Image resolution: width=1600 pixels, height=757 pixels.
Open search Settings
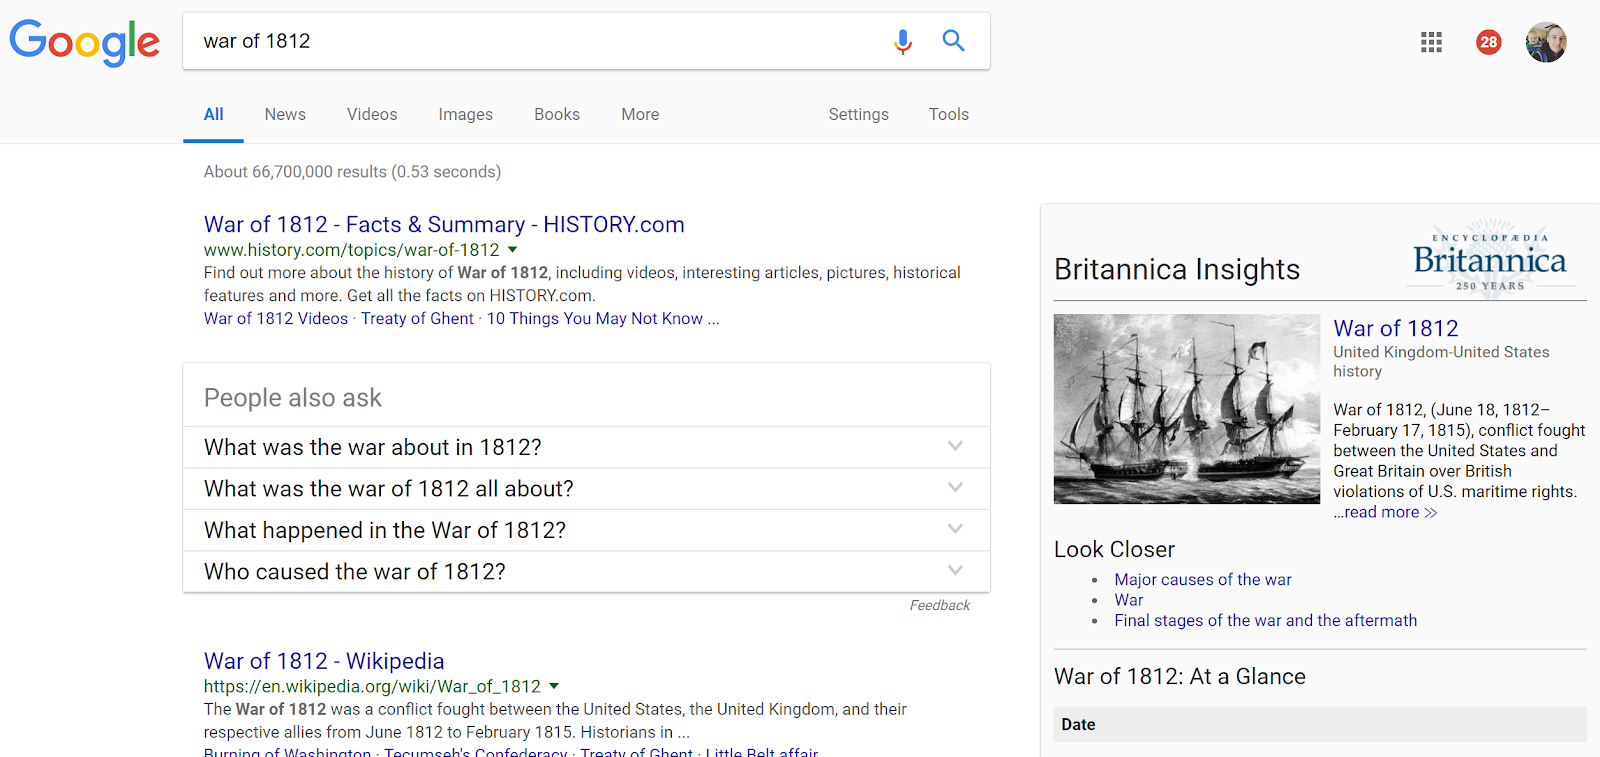(x=858, y=115)
